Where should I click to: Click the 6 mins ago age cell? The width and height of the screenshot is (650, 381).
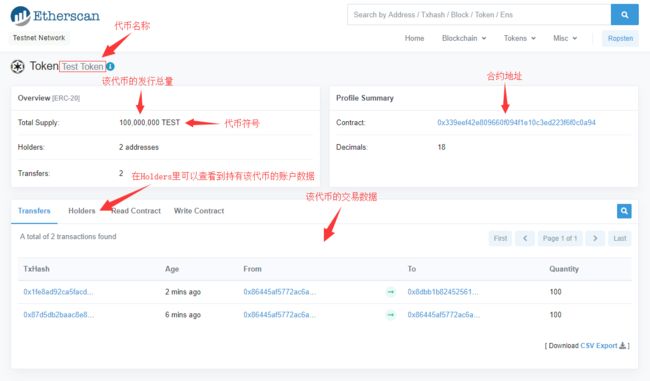tap(183, 315)
